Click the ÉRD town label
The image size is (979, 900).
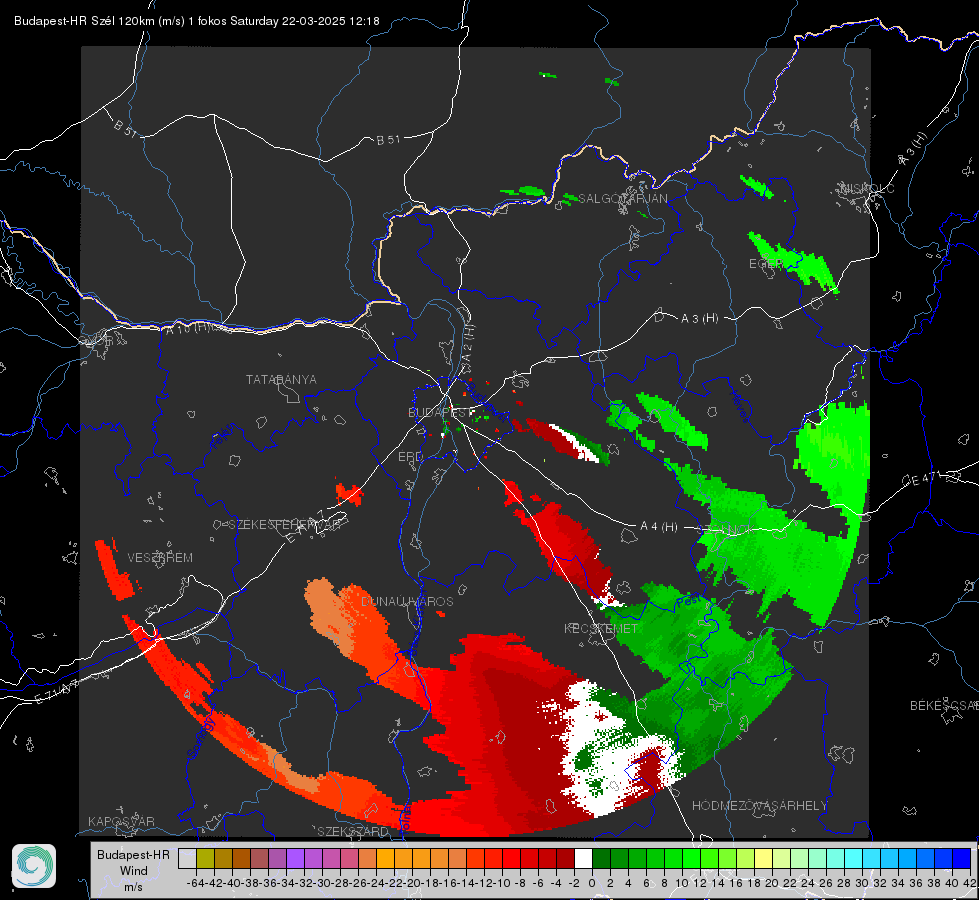tap(410, 457)
